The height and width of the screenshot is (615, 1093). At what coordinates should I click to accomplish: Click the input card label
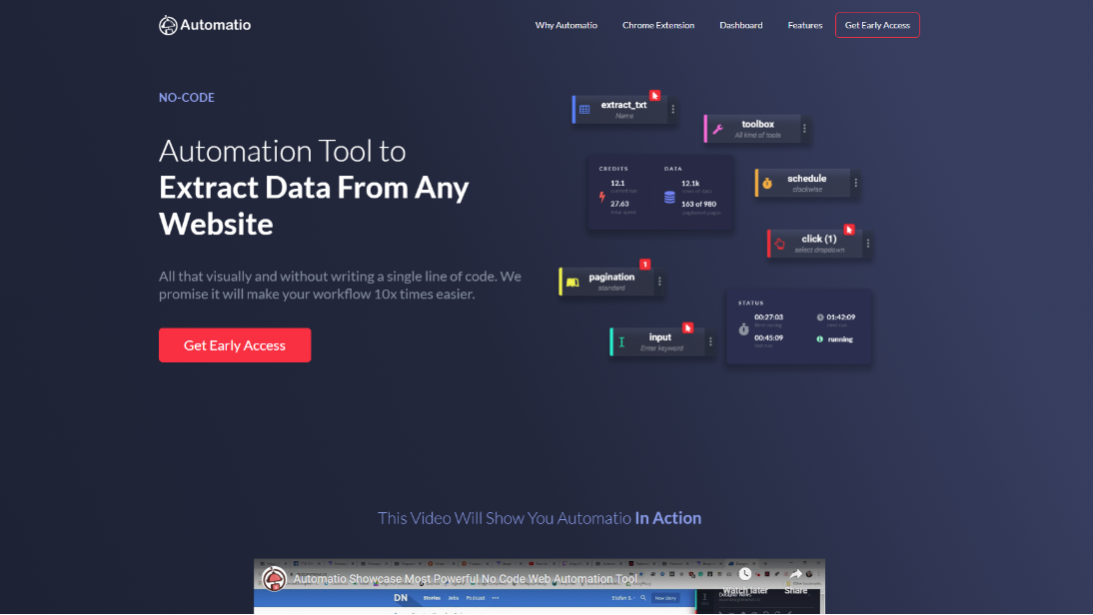(660, 337)
